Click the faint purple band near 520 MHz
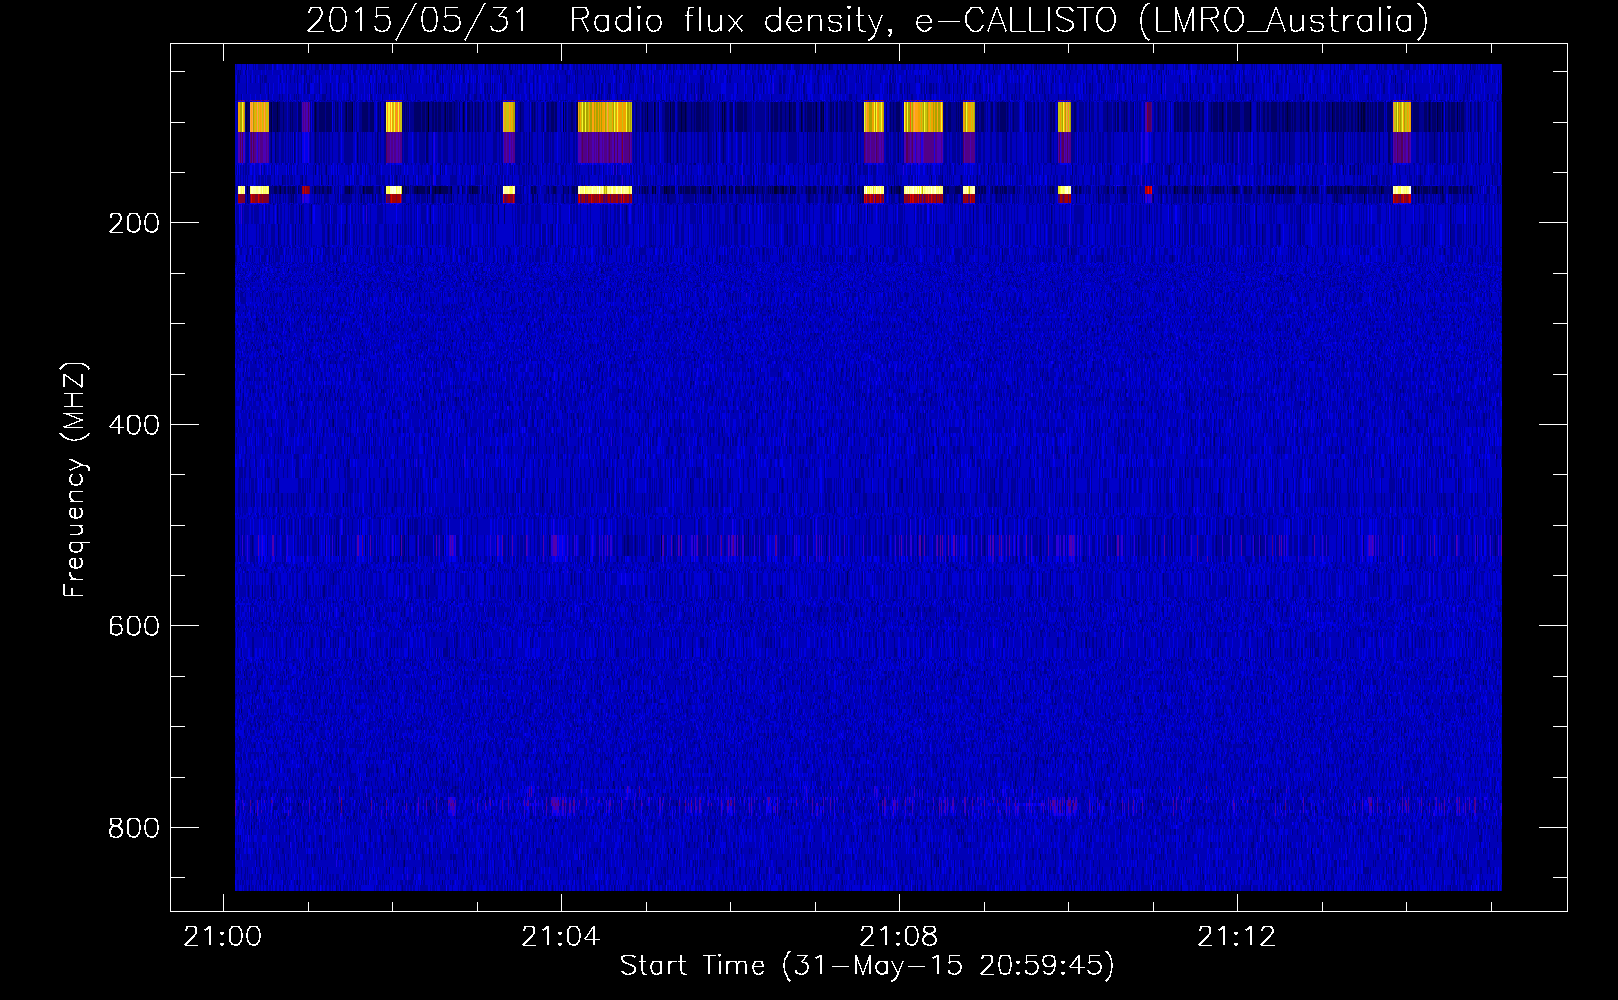This screenshot has height=1000, width=1618. click(x=868, y=546)
